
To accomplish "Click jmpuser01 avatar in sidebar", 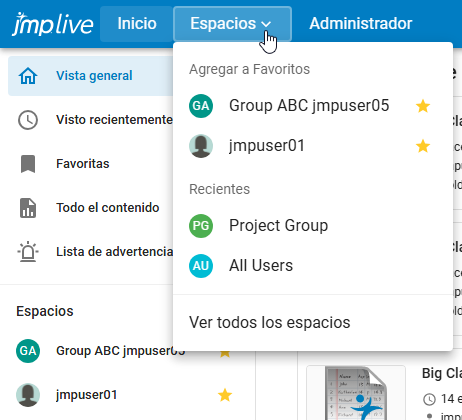I will tap(28, 395).
